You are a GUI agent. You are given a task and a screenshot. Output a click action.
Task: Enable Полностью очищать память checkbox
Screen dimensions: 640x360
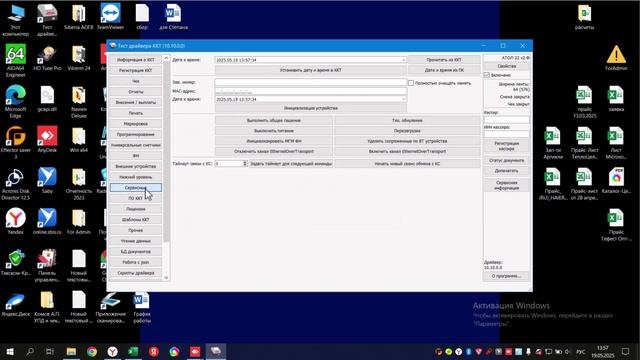(x=411, y=83)
